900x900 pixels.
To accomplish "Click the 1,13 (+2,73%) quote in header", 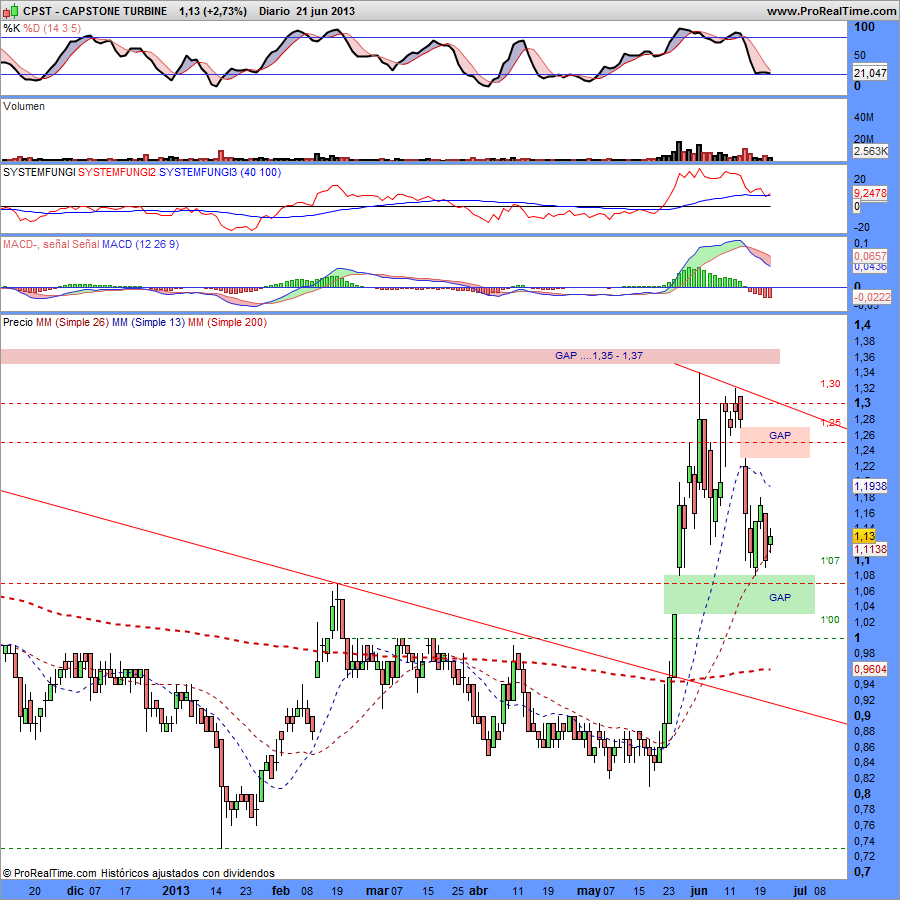I will (212, 11).
